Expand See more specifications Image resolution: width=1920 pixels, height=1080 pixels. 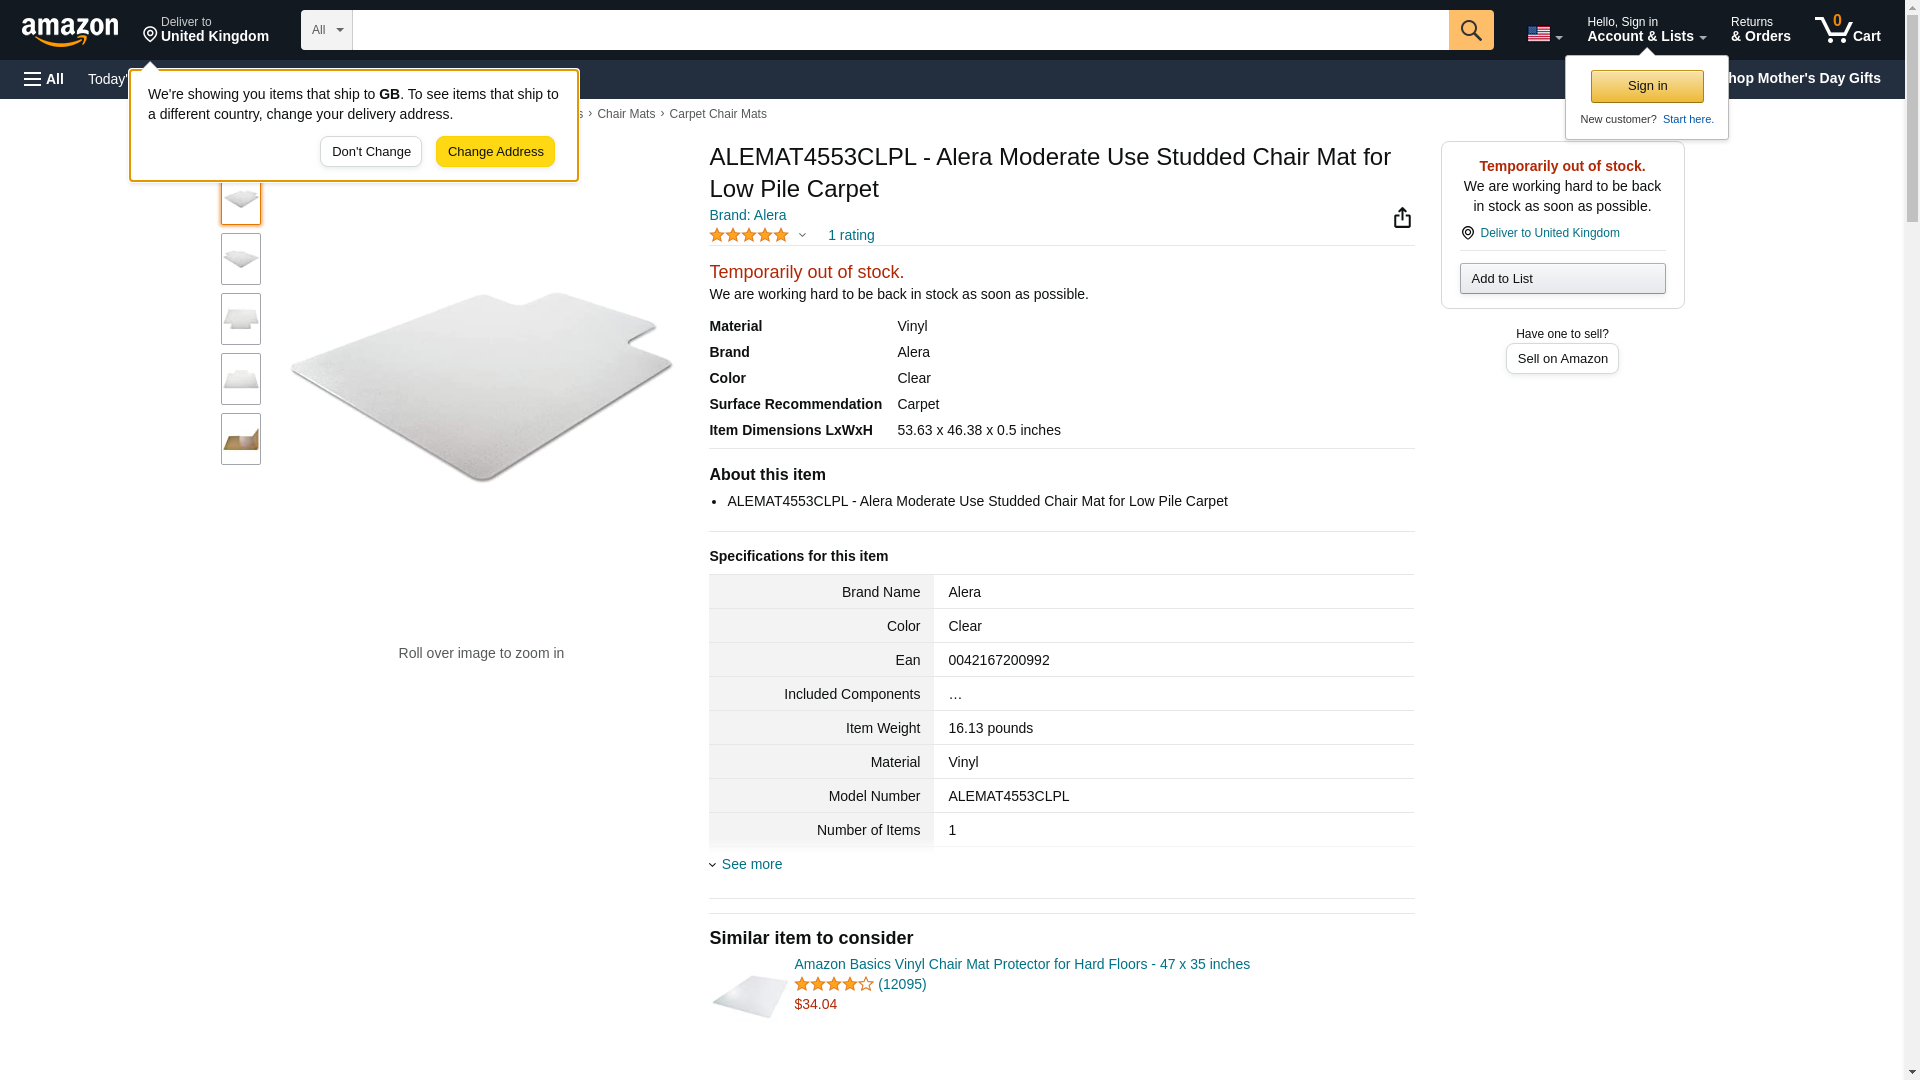coord(751,864)
